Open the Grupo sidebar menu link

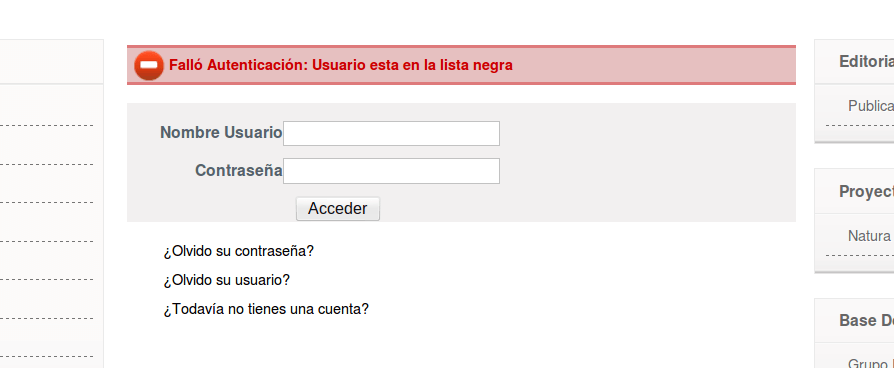pos(871,363)
